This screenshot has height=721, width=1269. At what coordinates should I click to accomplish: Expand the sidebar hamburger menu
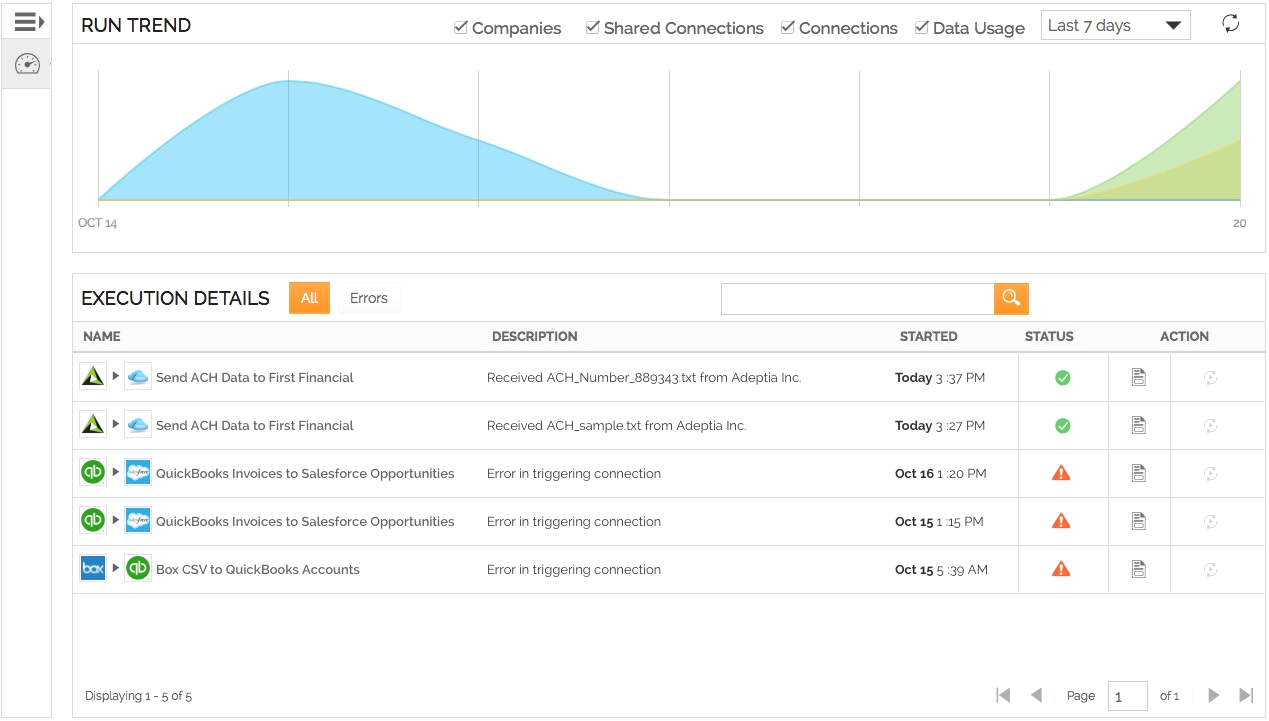coord(28,21)
